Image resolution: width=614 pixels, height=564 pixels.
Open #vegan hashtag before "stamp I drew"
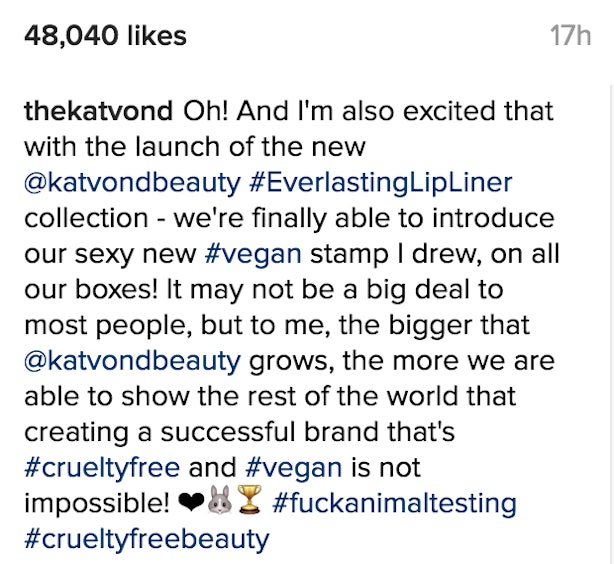click(x=253, y=255)
